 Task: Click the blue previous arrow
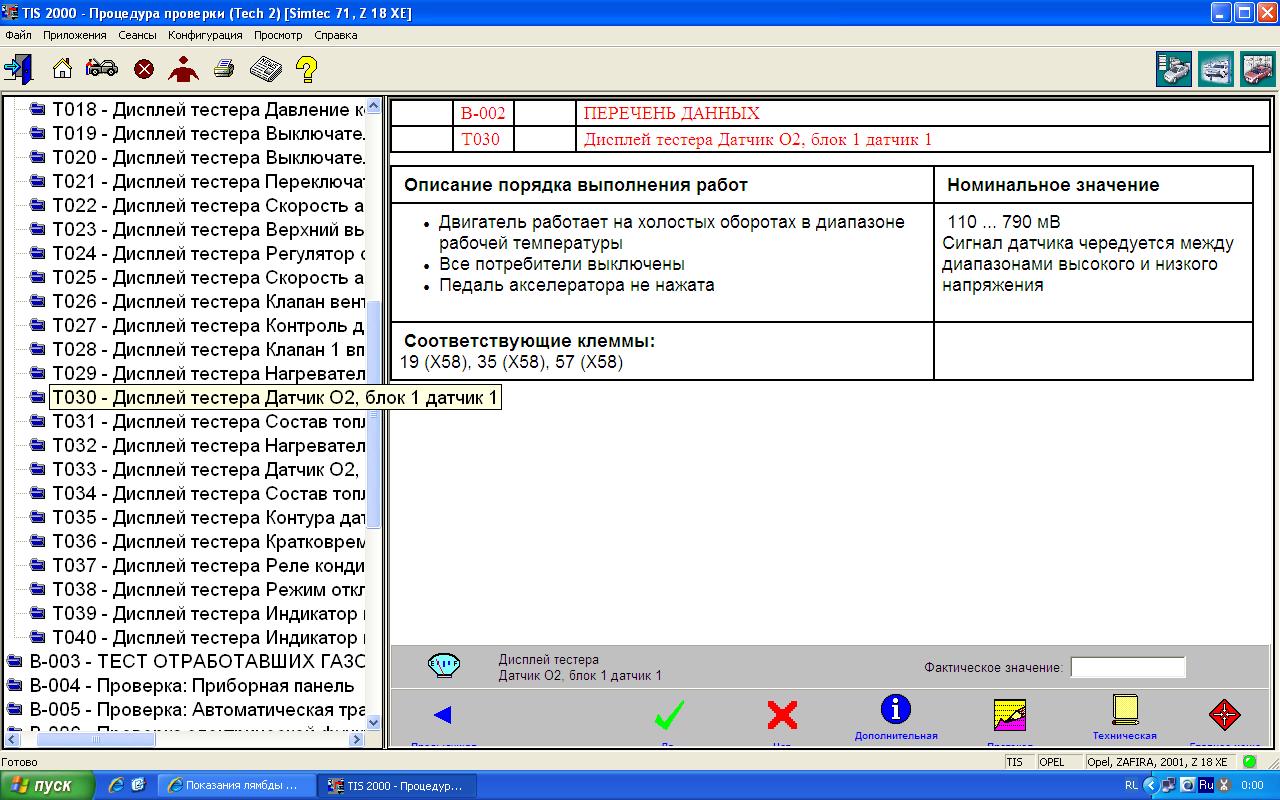point(443,715)
